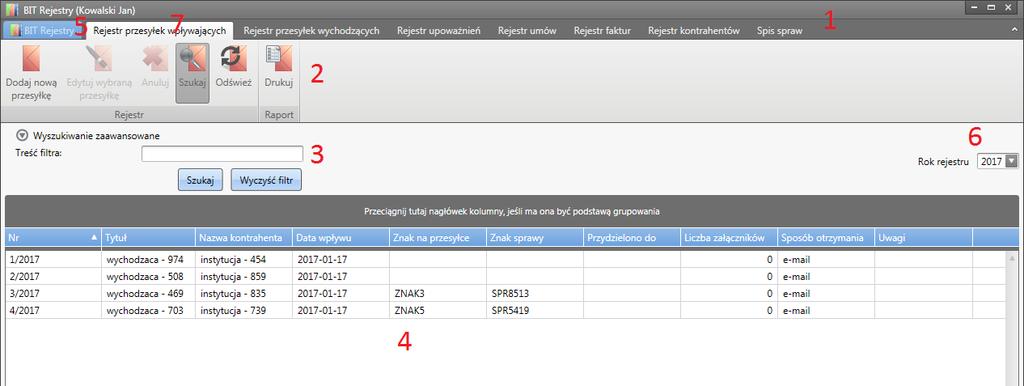Open the Rejestr kontrahentów tab
This screenshot has width=1024, height=386.
tap(694, 31)
